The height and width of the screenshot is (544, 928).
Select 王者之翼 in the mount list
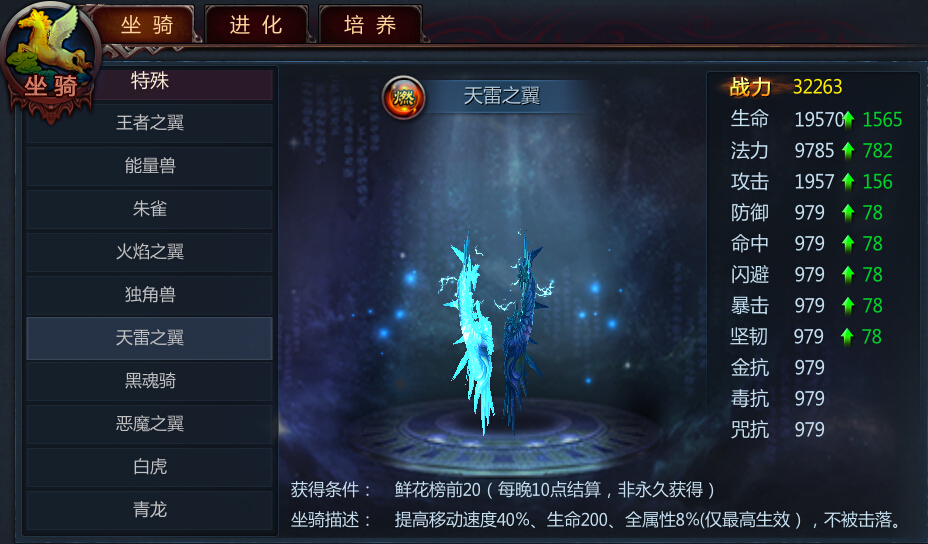click(x=149, y=123)
